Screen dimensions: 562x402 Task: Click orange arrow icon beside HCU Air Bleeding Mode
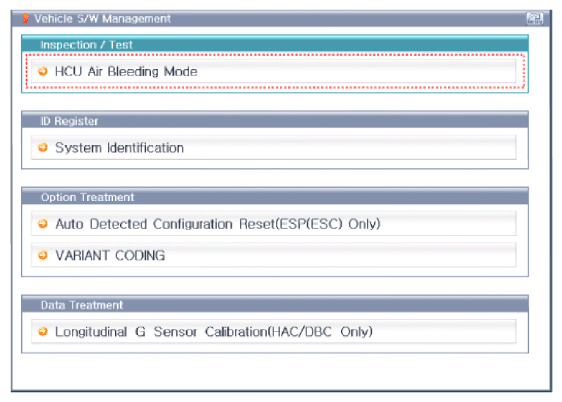tap(43, 71)
